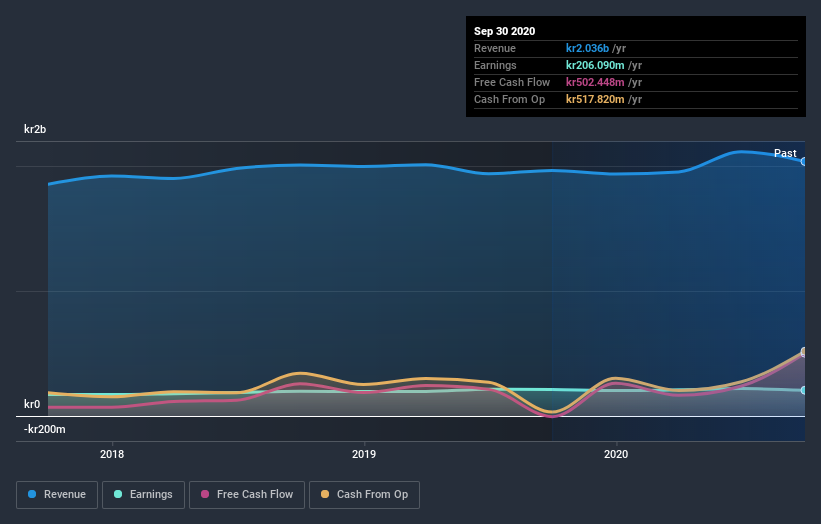The width and height of the screenshot is (821, 524).
Task: Toggle the Free Cash Flow legend button
Action: [247, 495]
